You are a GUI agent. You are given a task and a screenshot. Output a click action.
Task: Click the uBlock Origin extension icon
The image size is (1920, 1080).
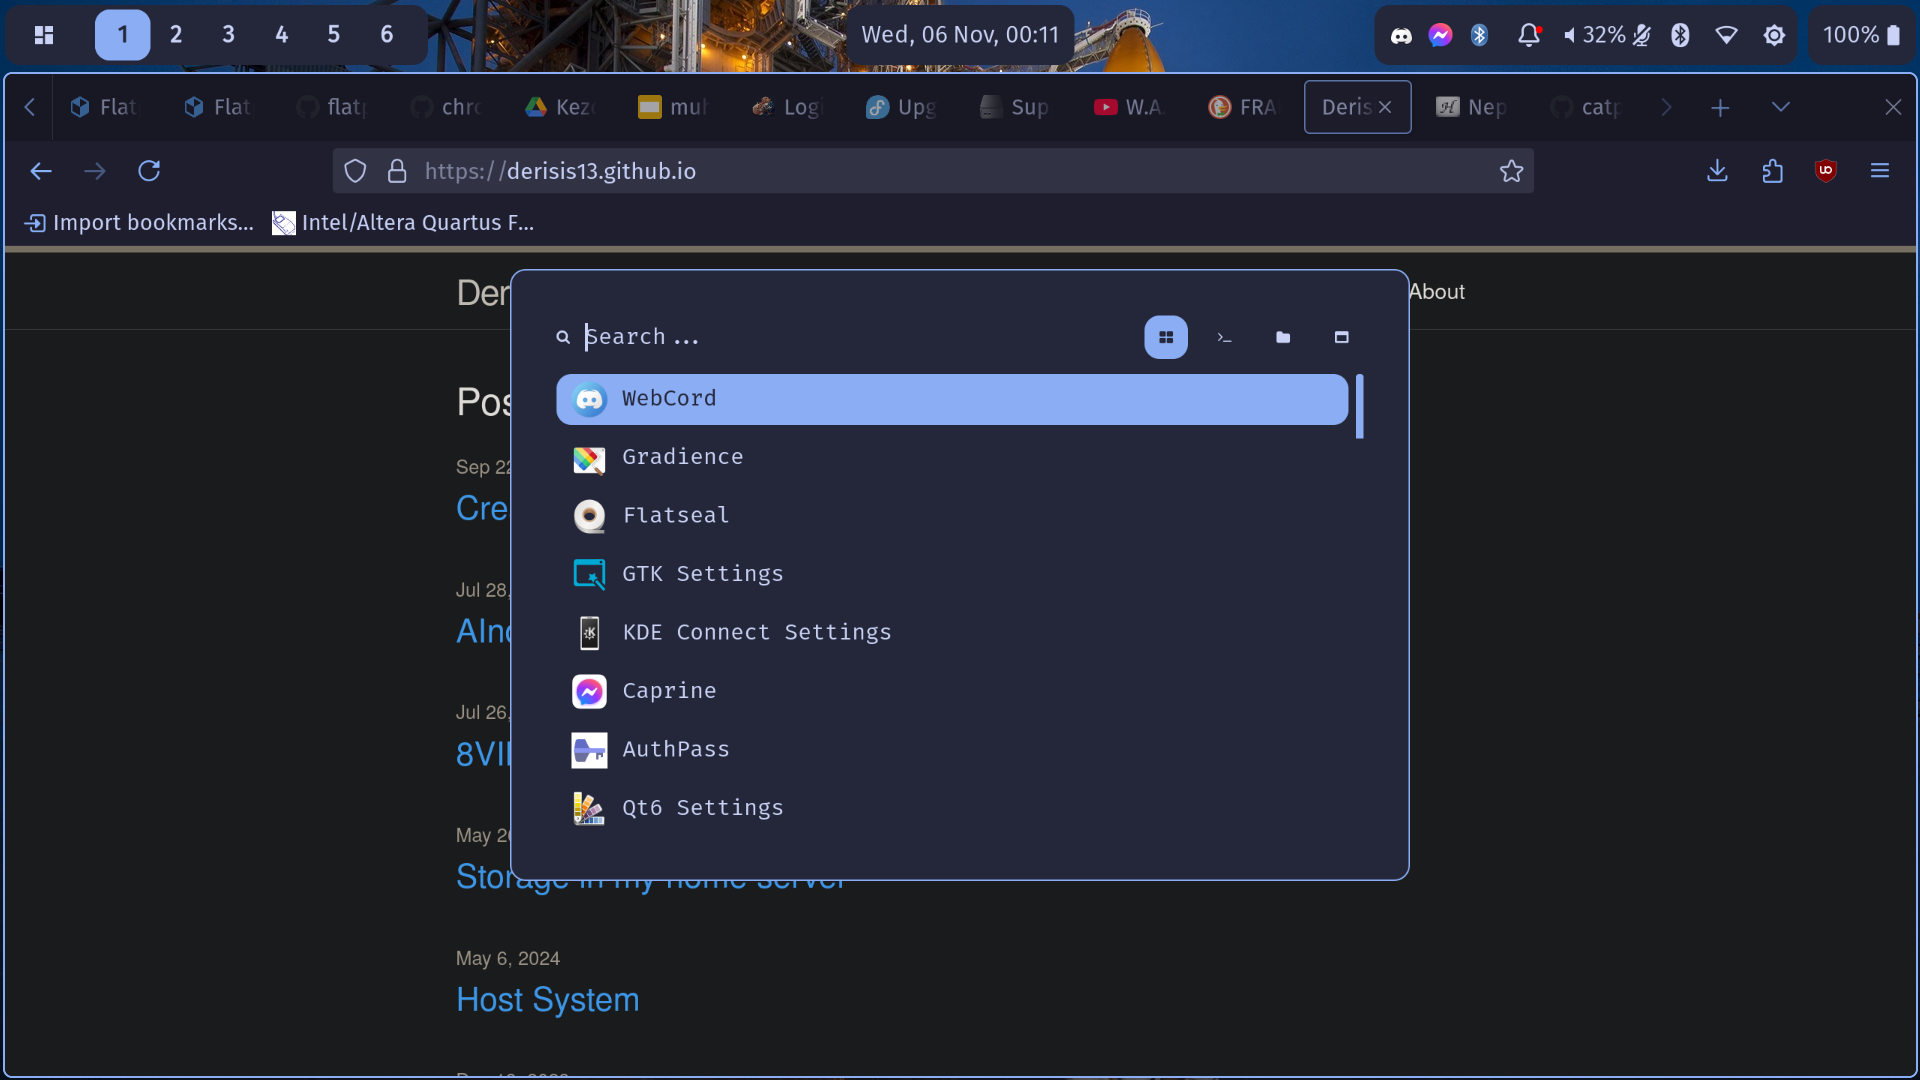(1825, 171)
